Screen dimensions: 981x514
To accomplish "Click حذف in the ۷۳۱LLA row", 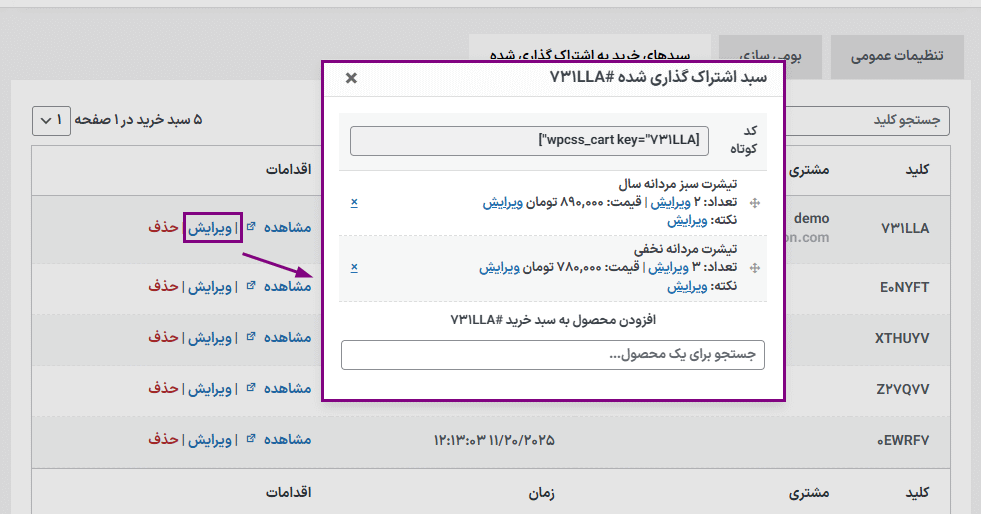I will coord(163,227).
